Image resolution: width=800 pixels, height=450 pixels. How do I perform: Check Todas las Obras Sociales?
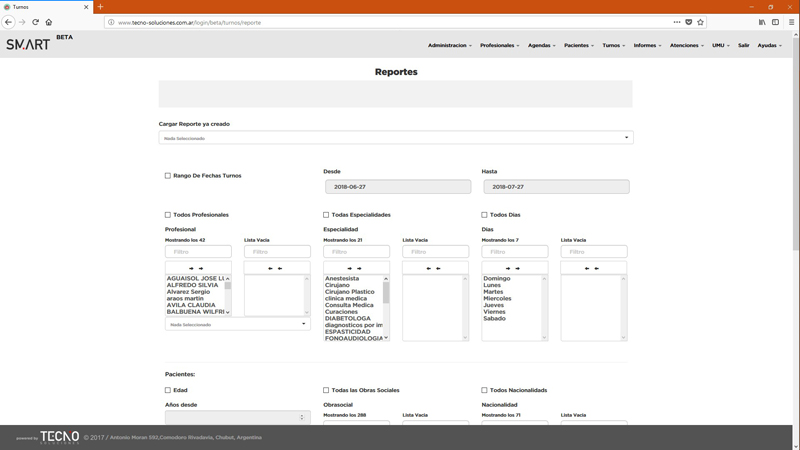click(326, 390)
